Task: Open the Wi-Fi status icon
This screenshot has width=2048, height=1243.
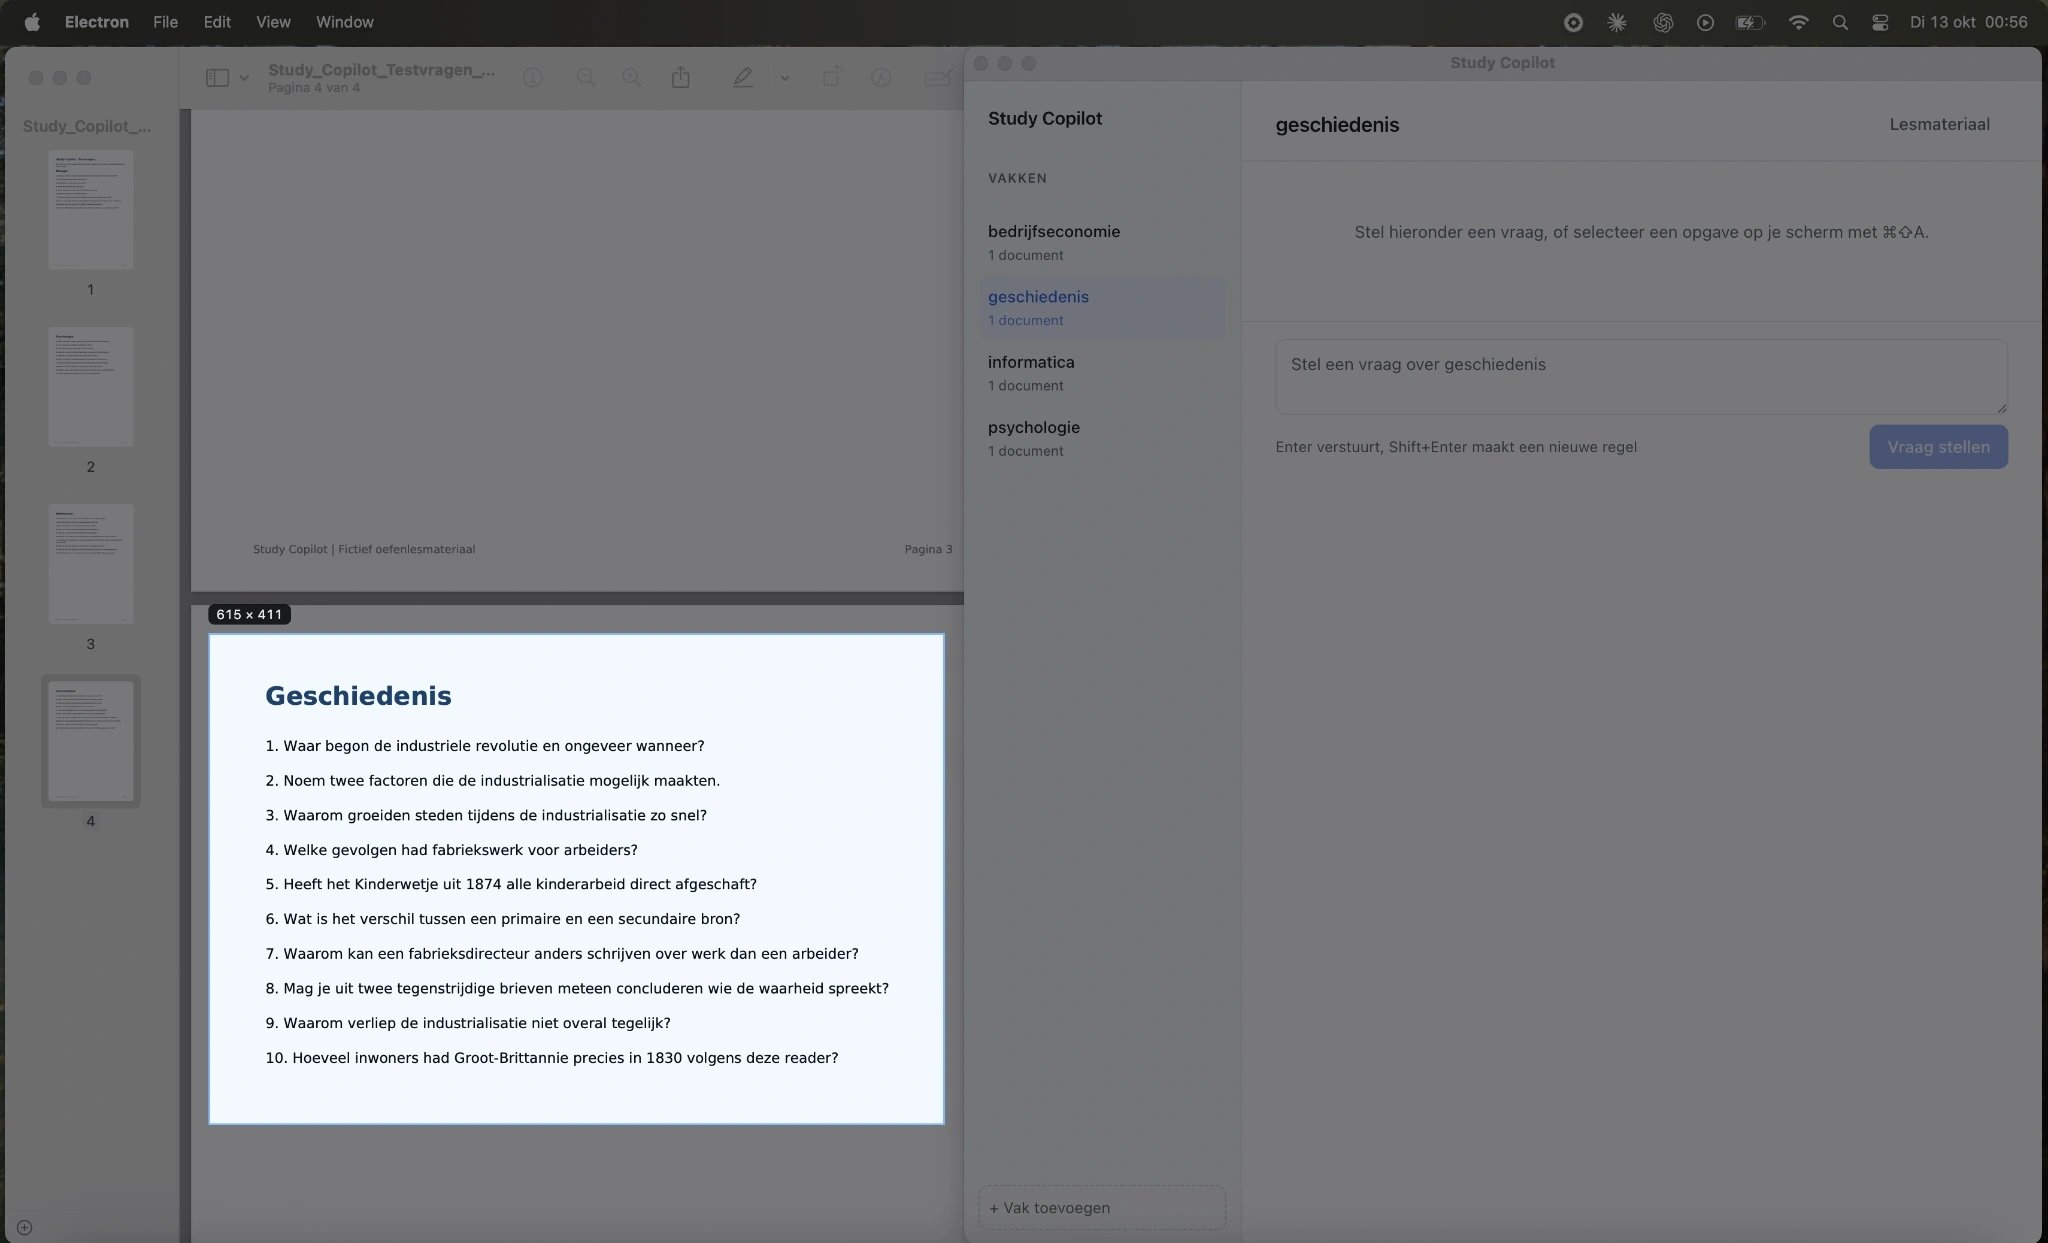Action: pyautogui.click(x=1799, y=22)
